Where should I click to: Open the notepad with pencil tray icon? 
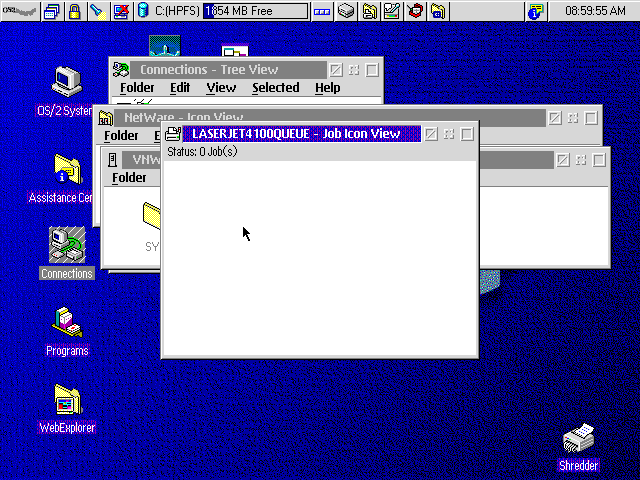tap(392, 11)
